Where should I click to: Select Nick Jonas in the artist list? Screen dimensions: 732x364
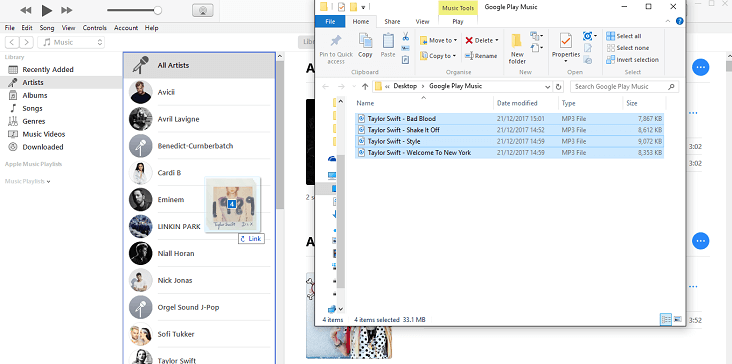(200, 280)
